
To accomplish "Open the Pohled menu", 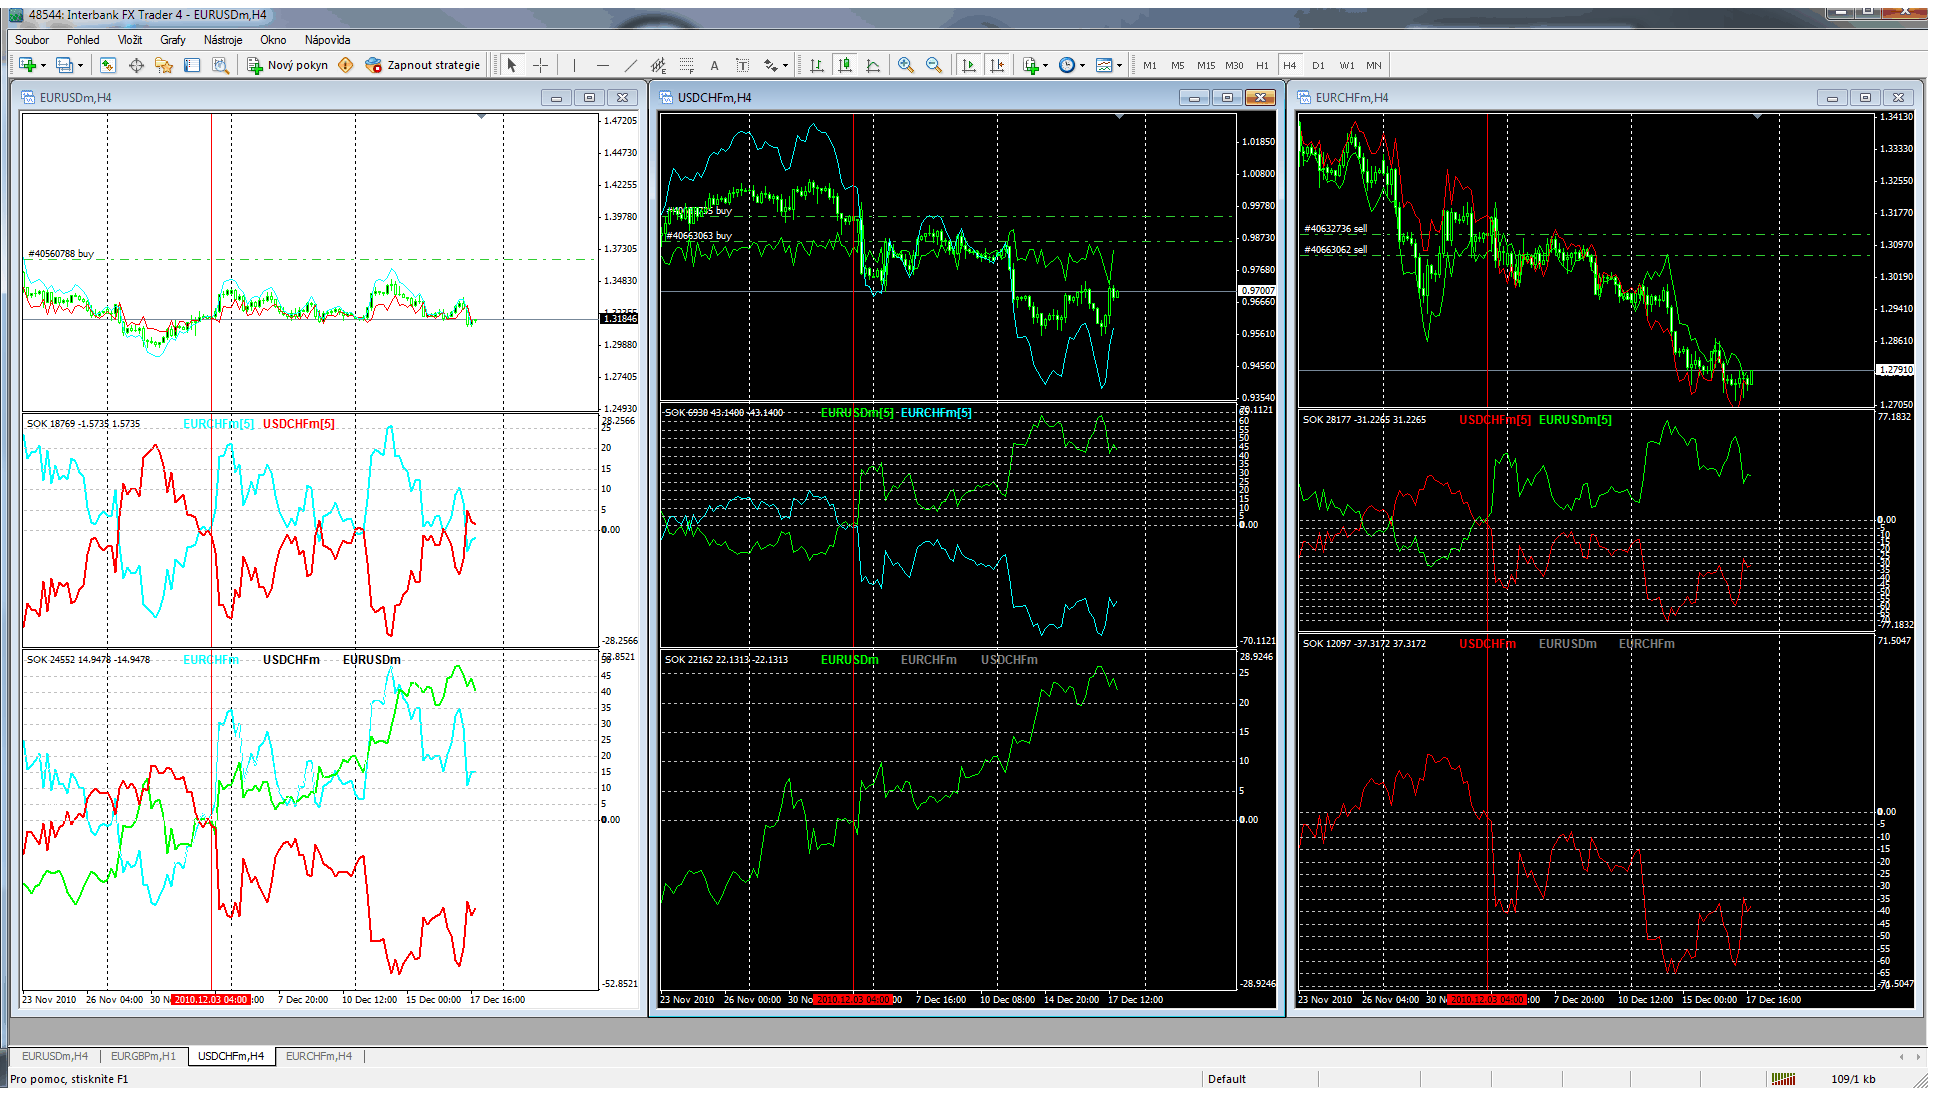I will pos(83,40).
